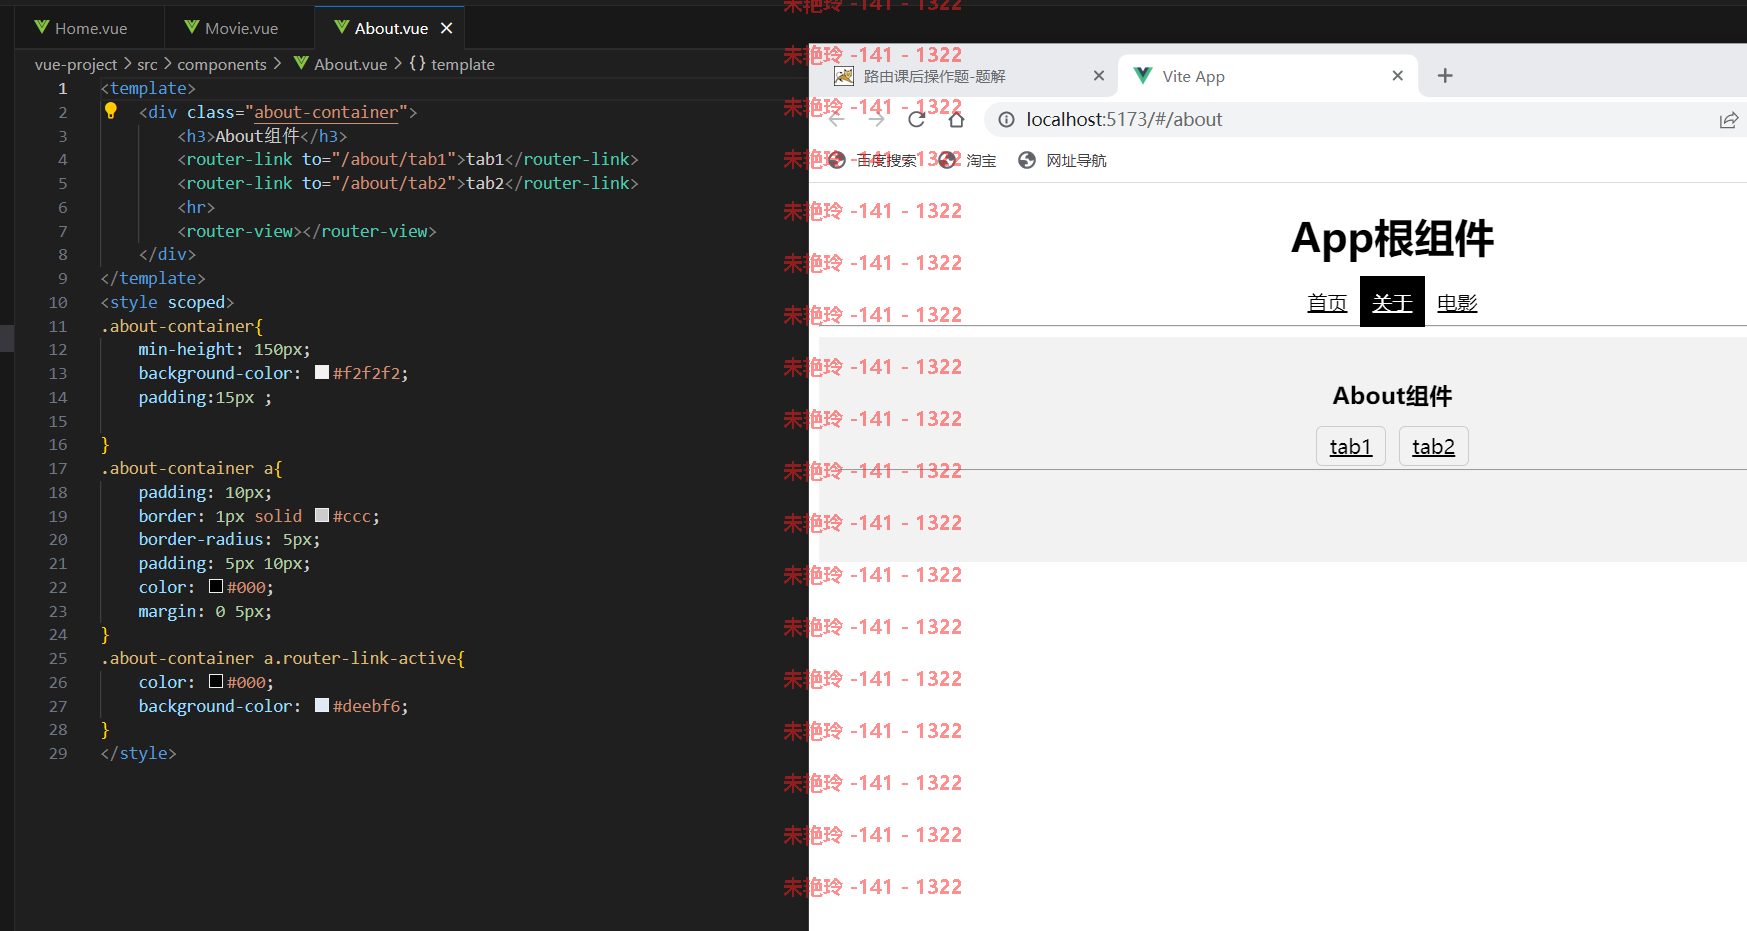Click the tab1 router link button
The width and height of the screenshot is (1747, 931).
click(x=1351, y=446)
